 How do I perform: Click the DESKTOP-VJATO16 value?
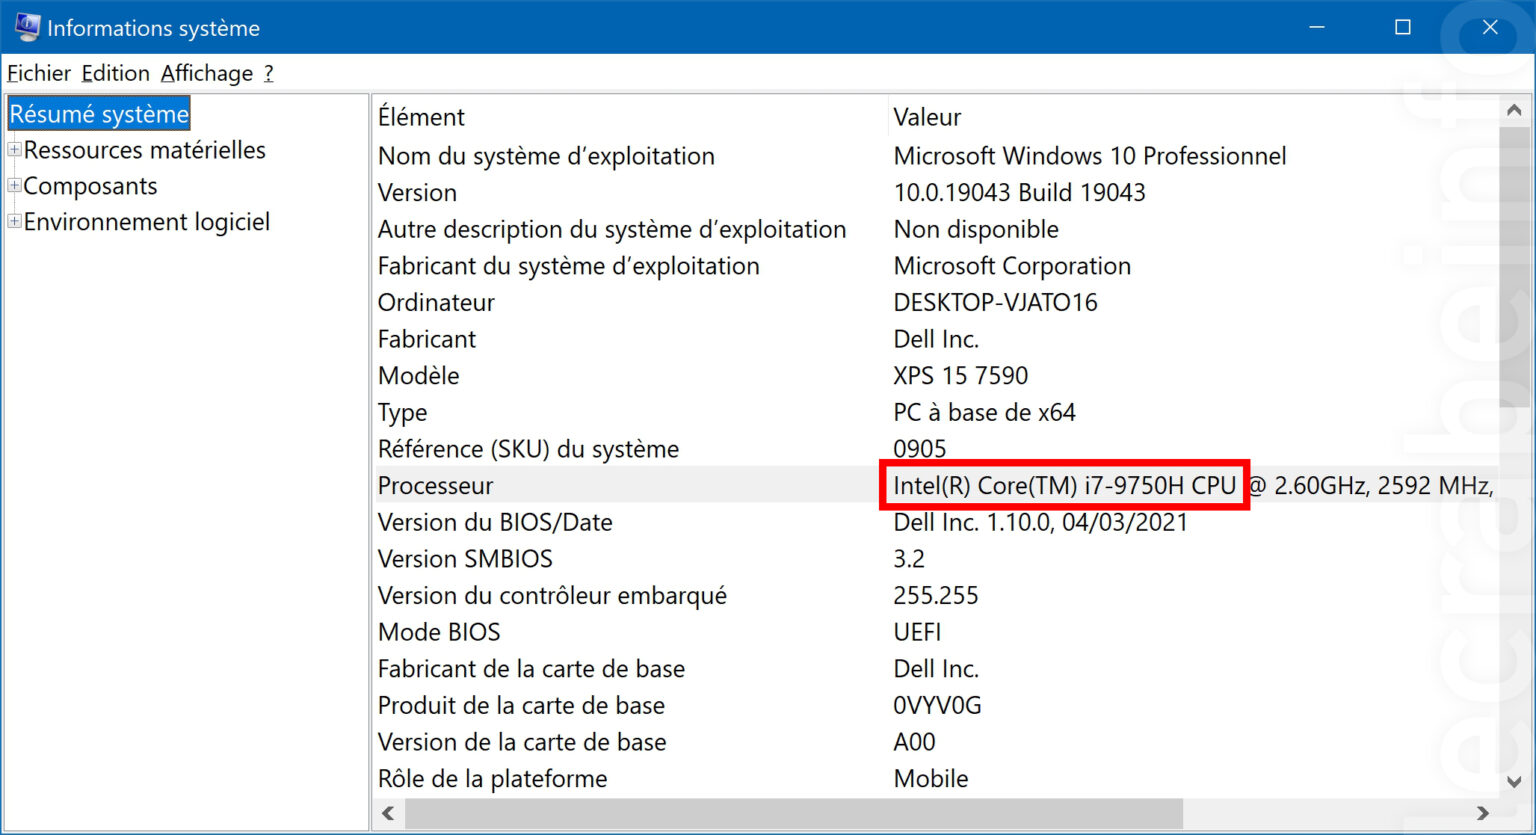click(x=995, y=302)
